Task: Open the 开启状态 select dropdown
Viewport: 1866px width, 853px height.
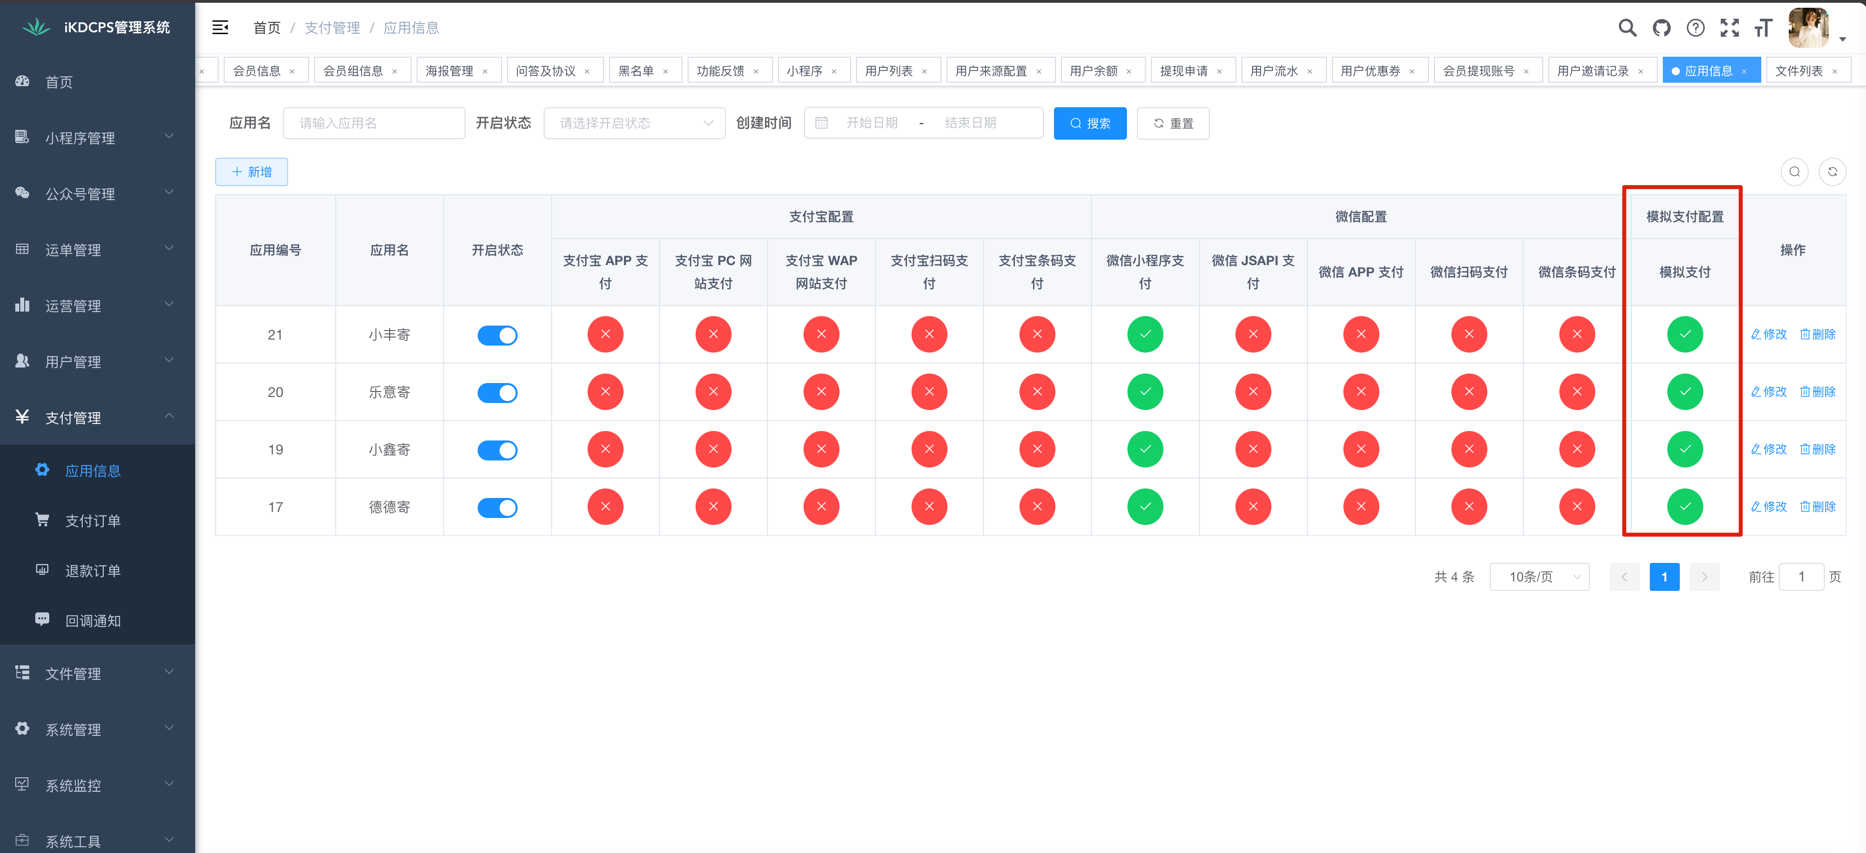Action: [x=635, y=123]
